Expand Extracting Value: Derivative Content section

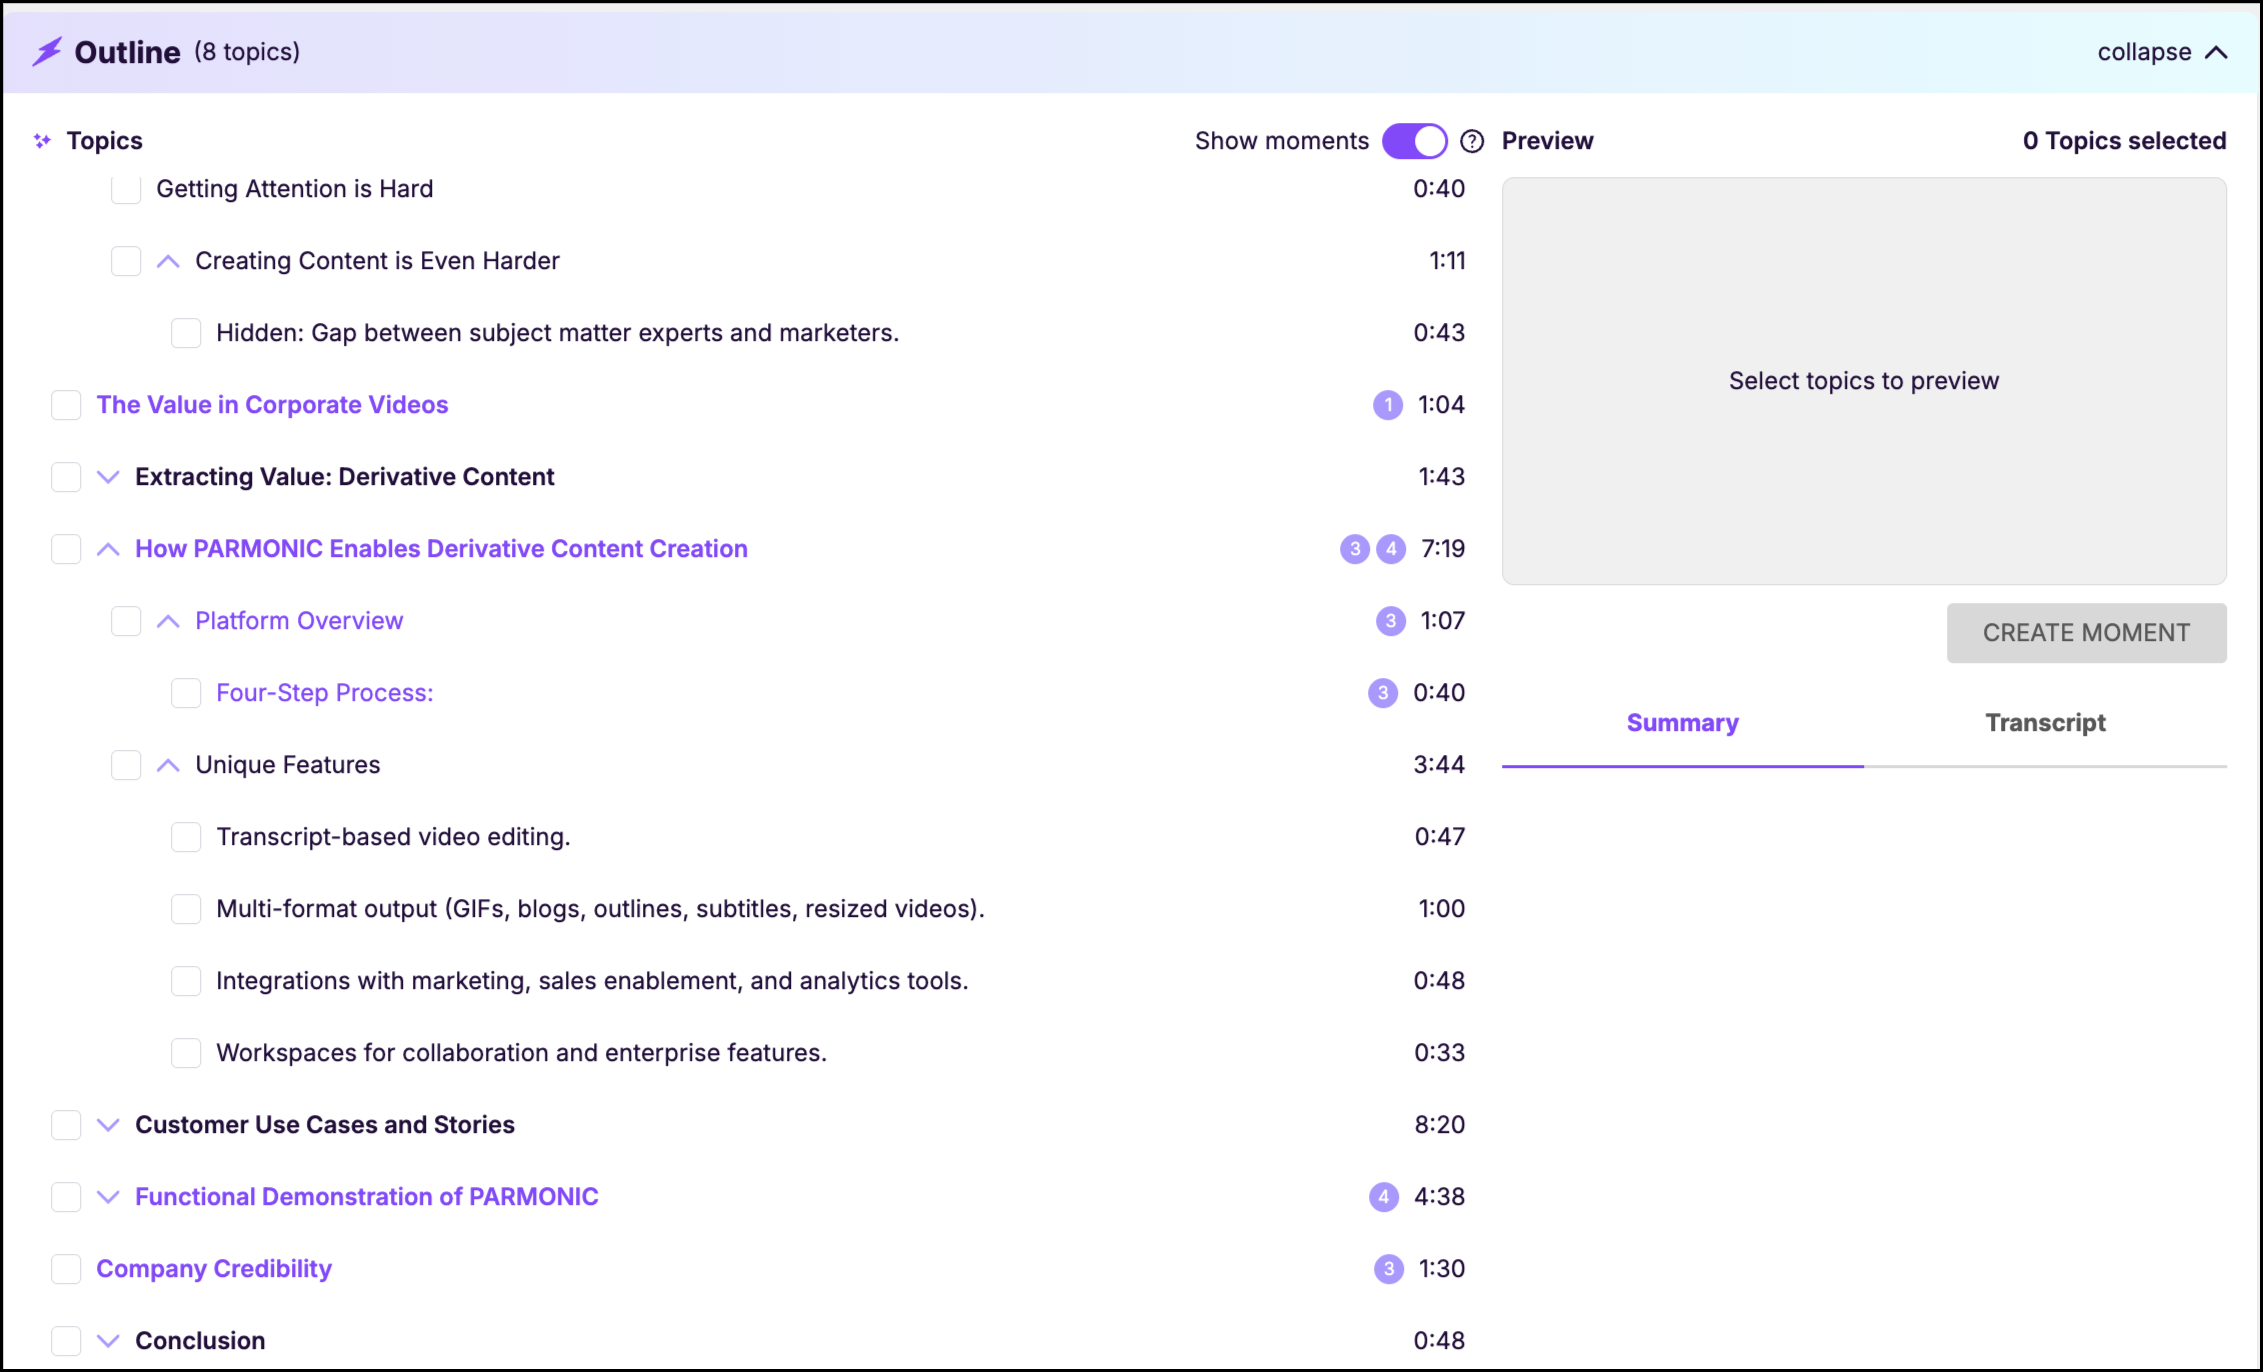click(x=108, y=477)
